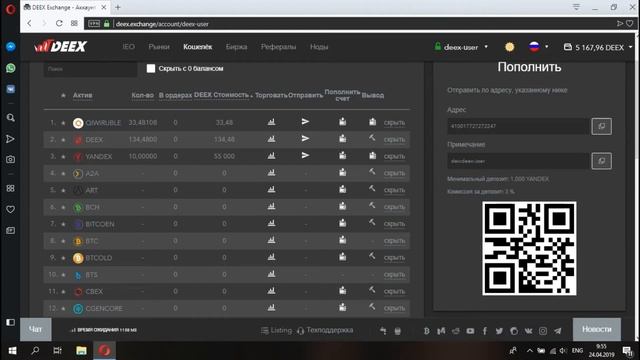This screenshot has height=360, width=640.
Task: Open the Чат button
Action: (36, 329)
